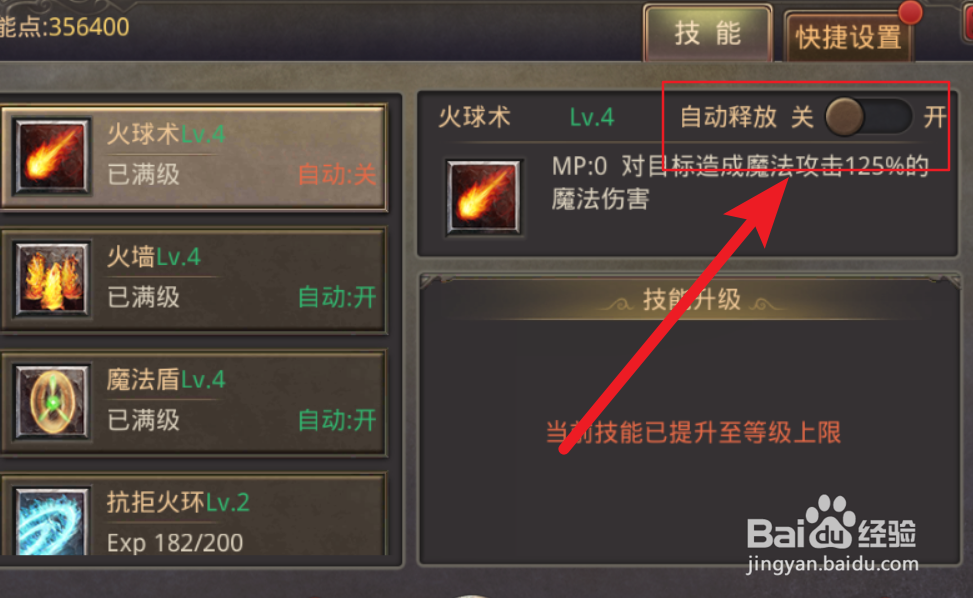Click the red notification dot on 快捷设置
The height and width of the screenshot is (598, 973).
910,12
